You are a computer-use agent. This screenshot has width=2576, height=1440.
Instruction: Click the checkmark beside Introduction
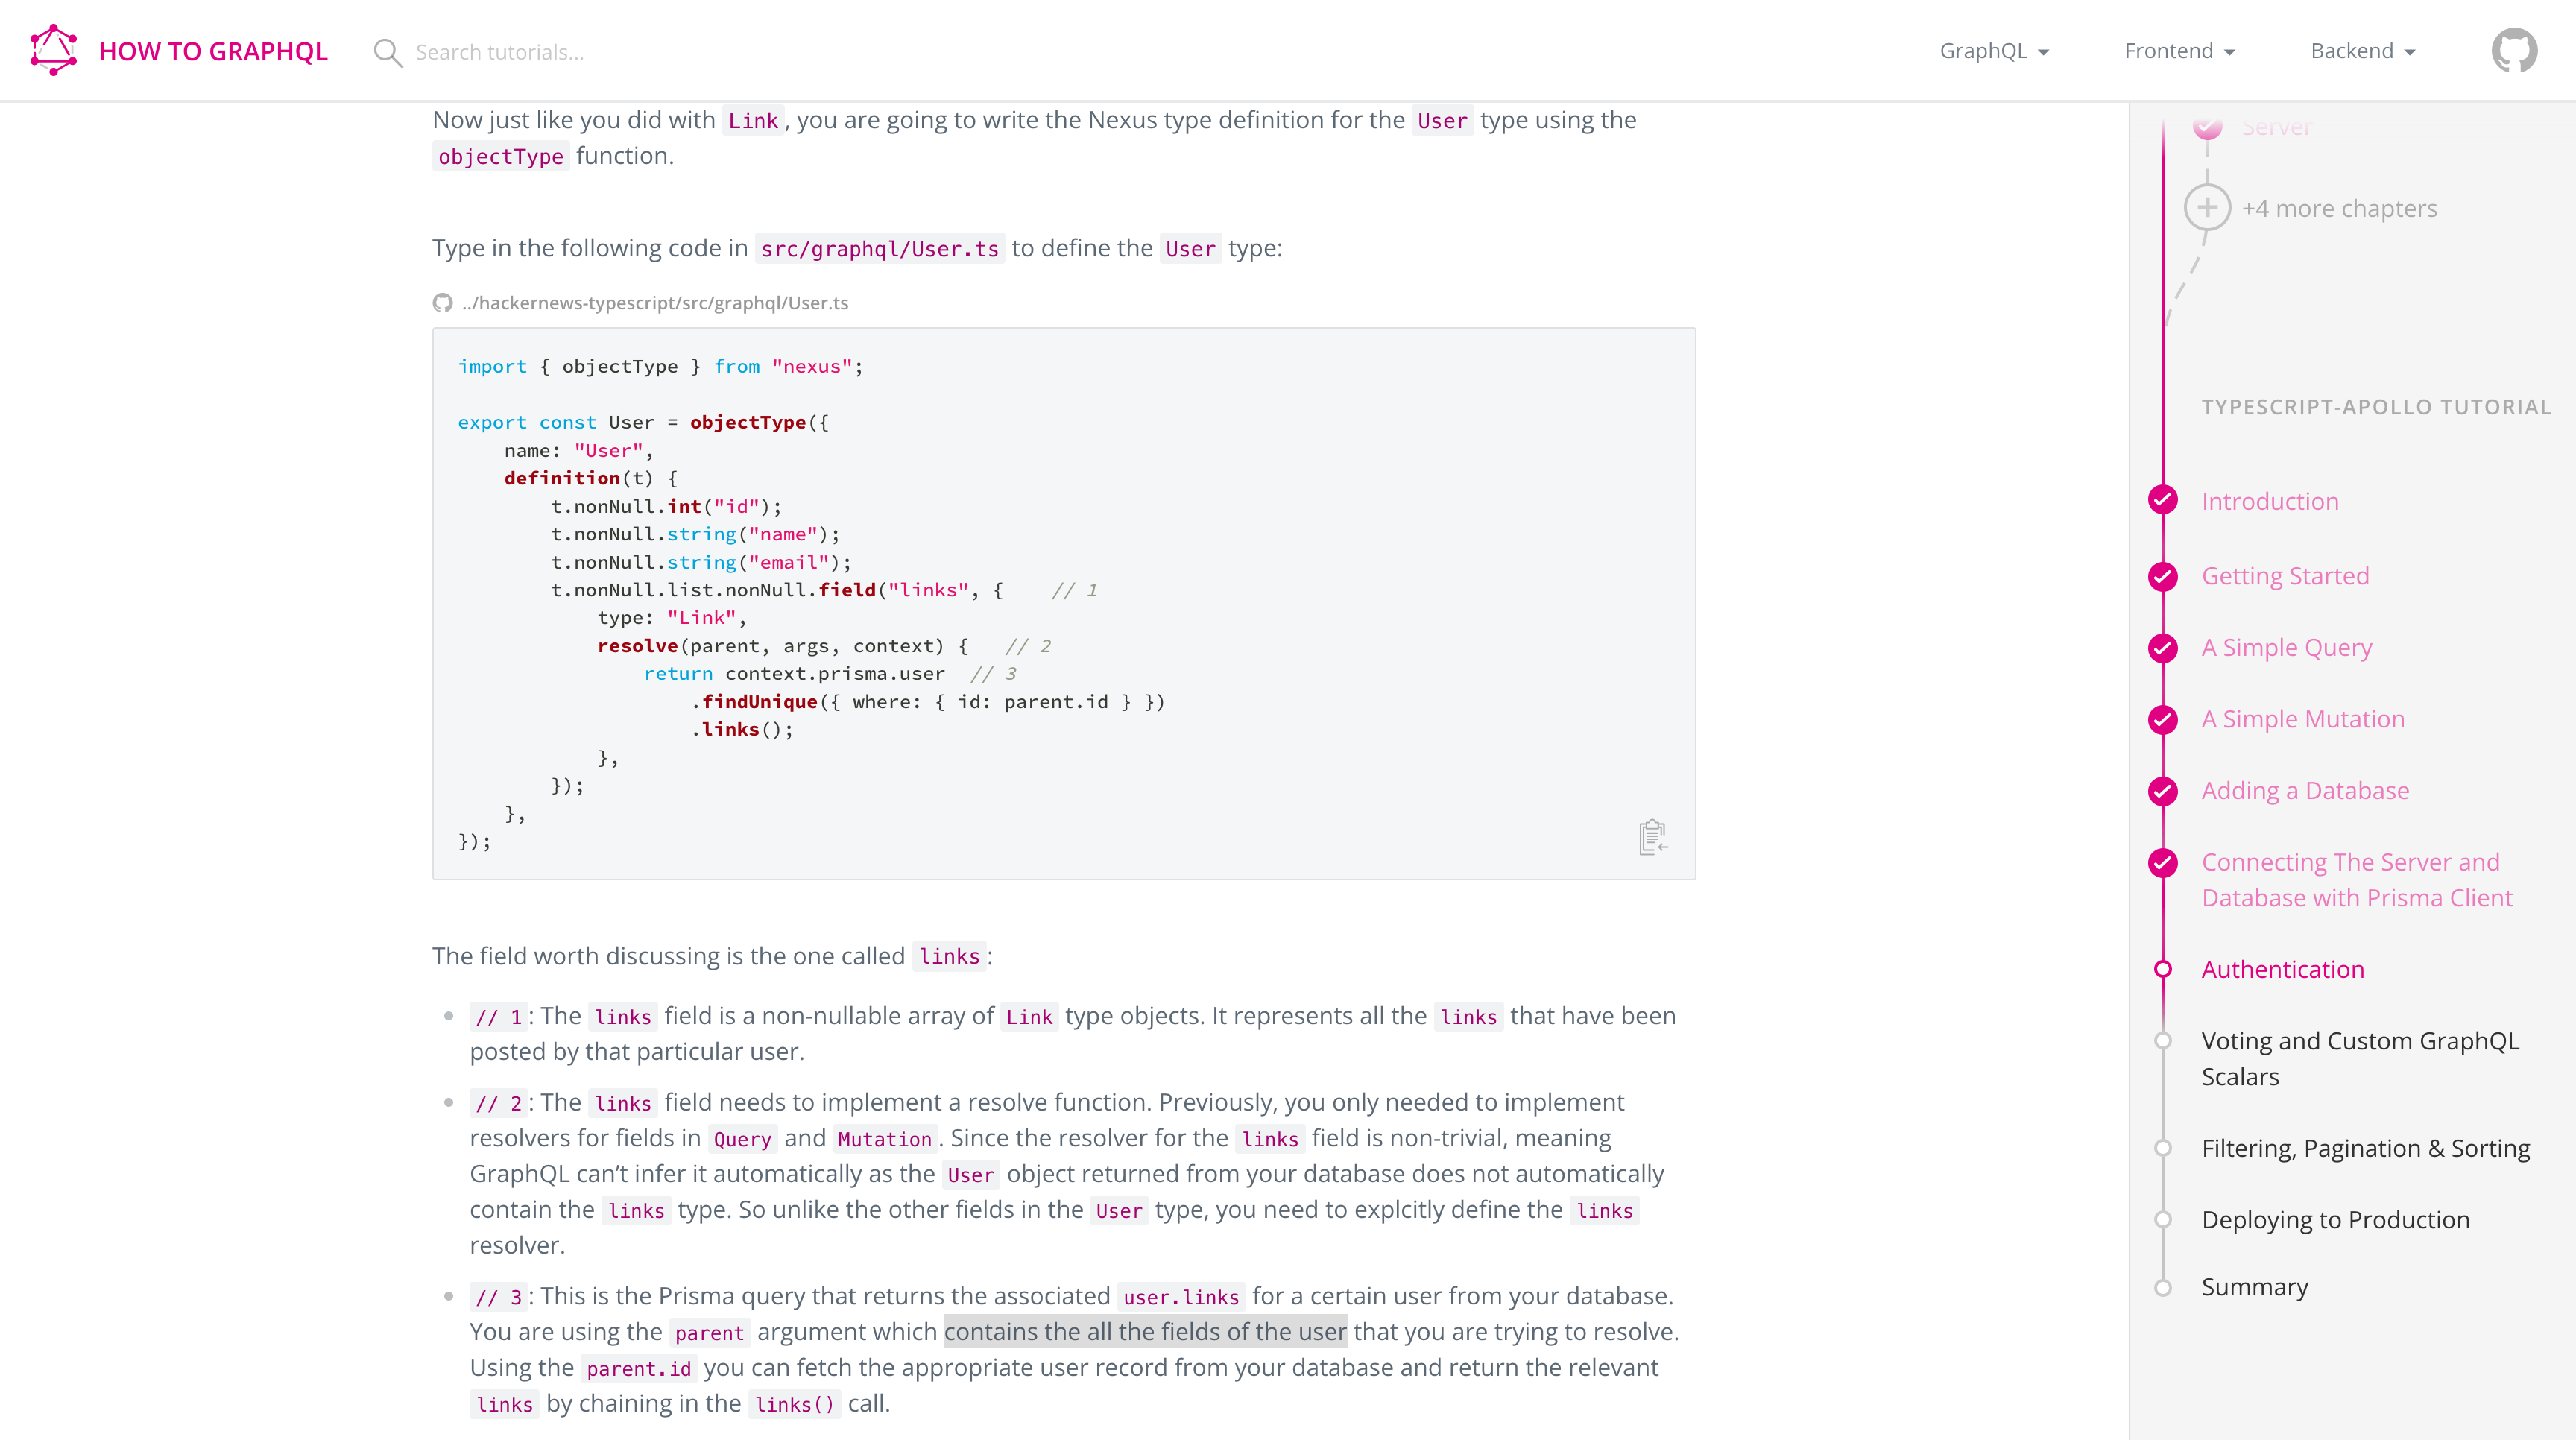tap(2163, 500)
